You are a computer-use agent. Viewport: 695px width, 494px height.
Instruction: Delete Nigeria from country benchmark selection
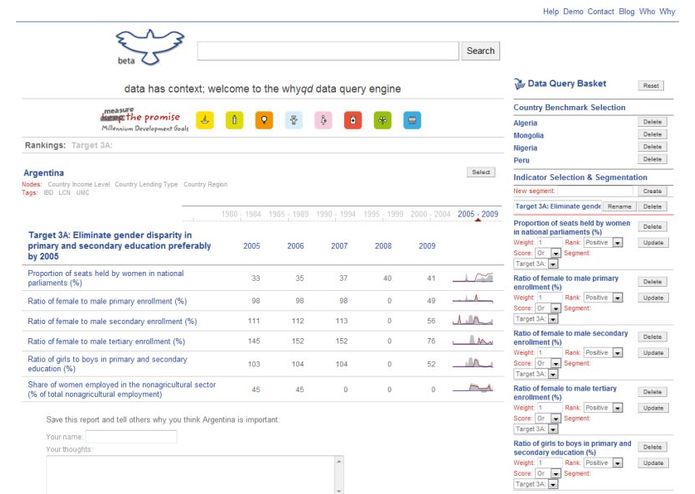pos(652,147)
